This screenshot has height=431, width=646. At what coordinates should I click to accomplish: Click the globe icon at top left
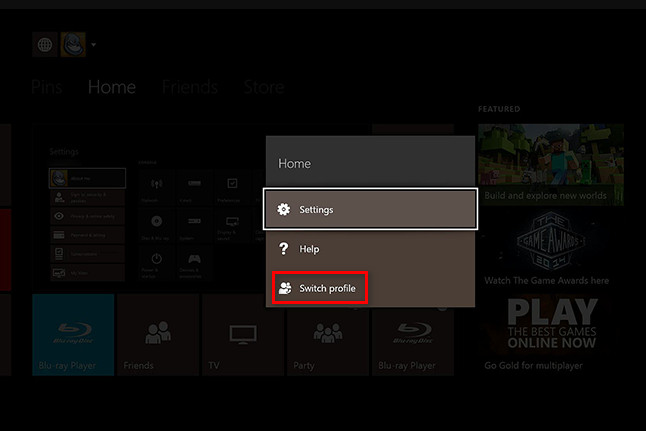(x=45, y=45)
